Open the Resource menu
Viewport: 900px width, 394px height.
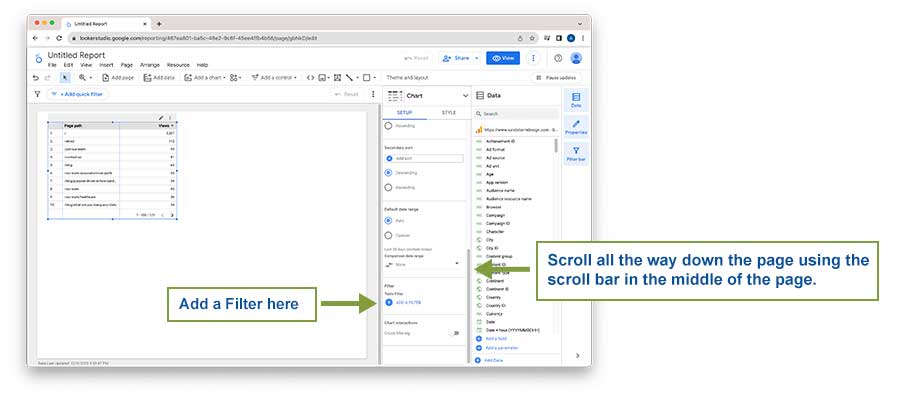pyautogui.click(x=178, y=65)
